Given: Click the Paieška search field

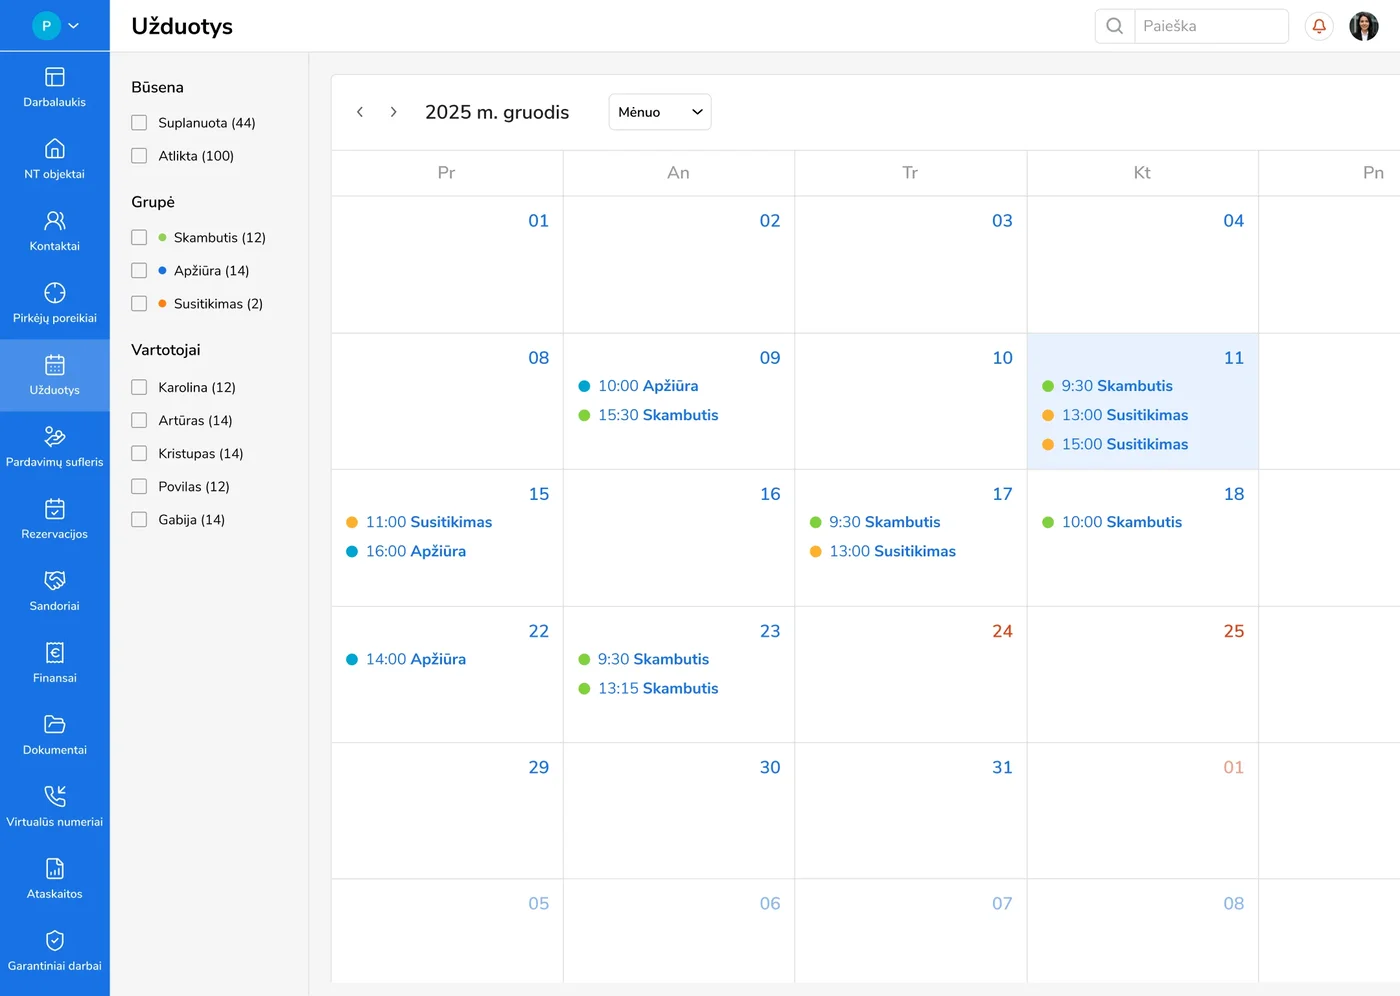Looking at the screenshot, I should [x=1210, y=26].
